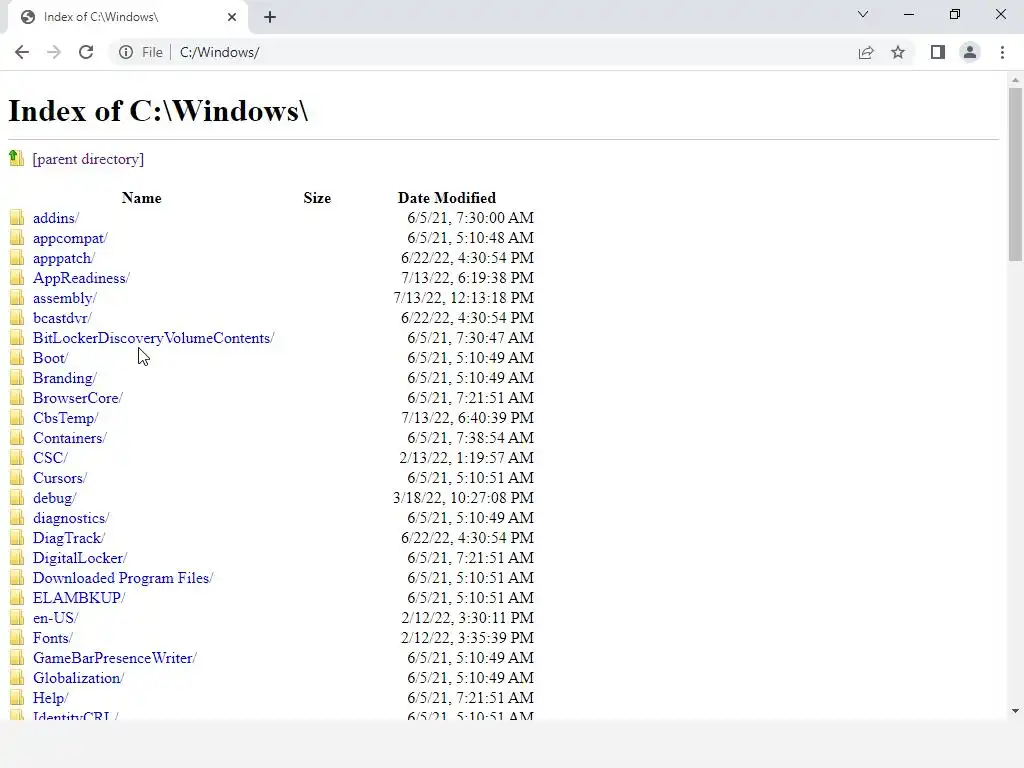Minimize the Chrome window
Viewport: 1024px width, 768px height.
click(908, 14)
